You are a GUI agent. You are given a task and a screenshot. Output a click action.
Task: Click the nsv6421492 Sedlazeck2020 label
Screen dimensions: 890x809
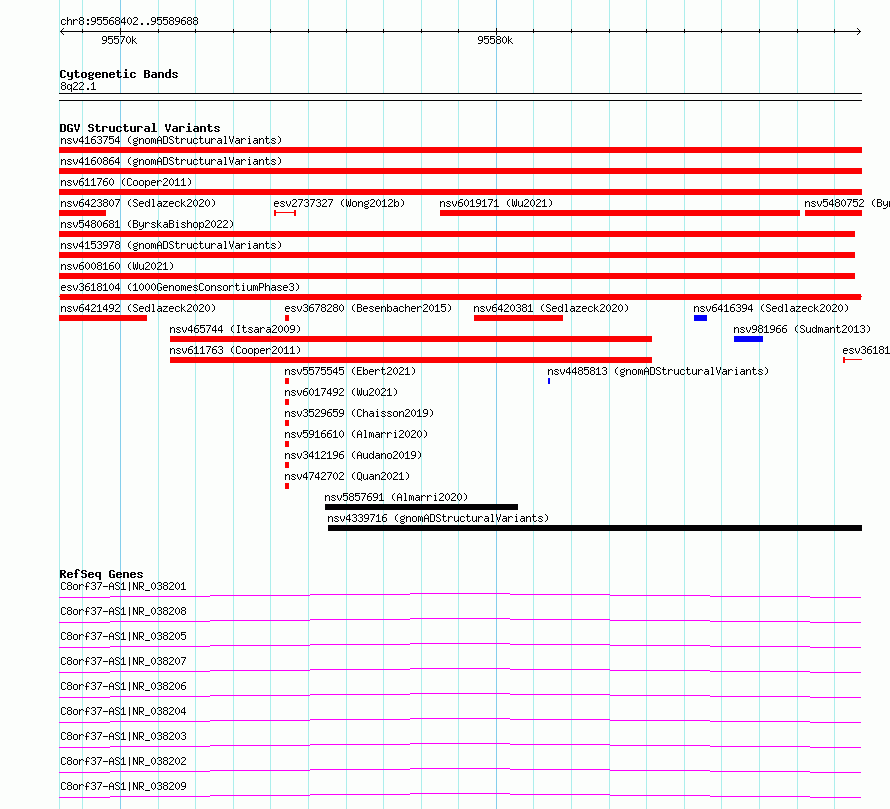point(138,308)
